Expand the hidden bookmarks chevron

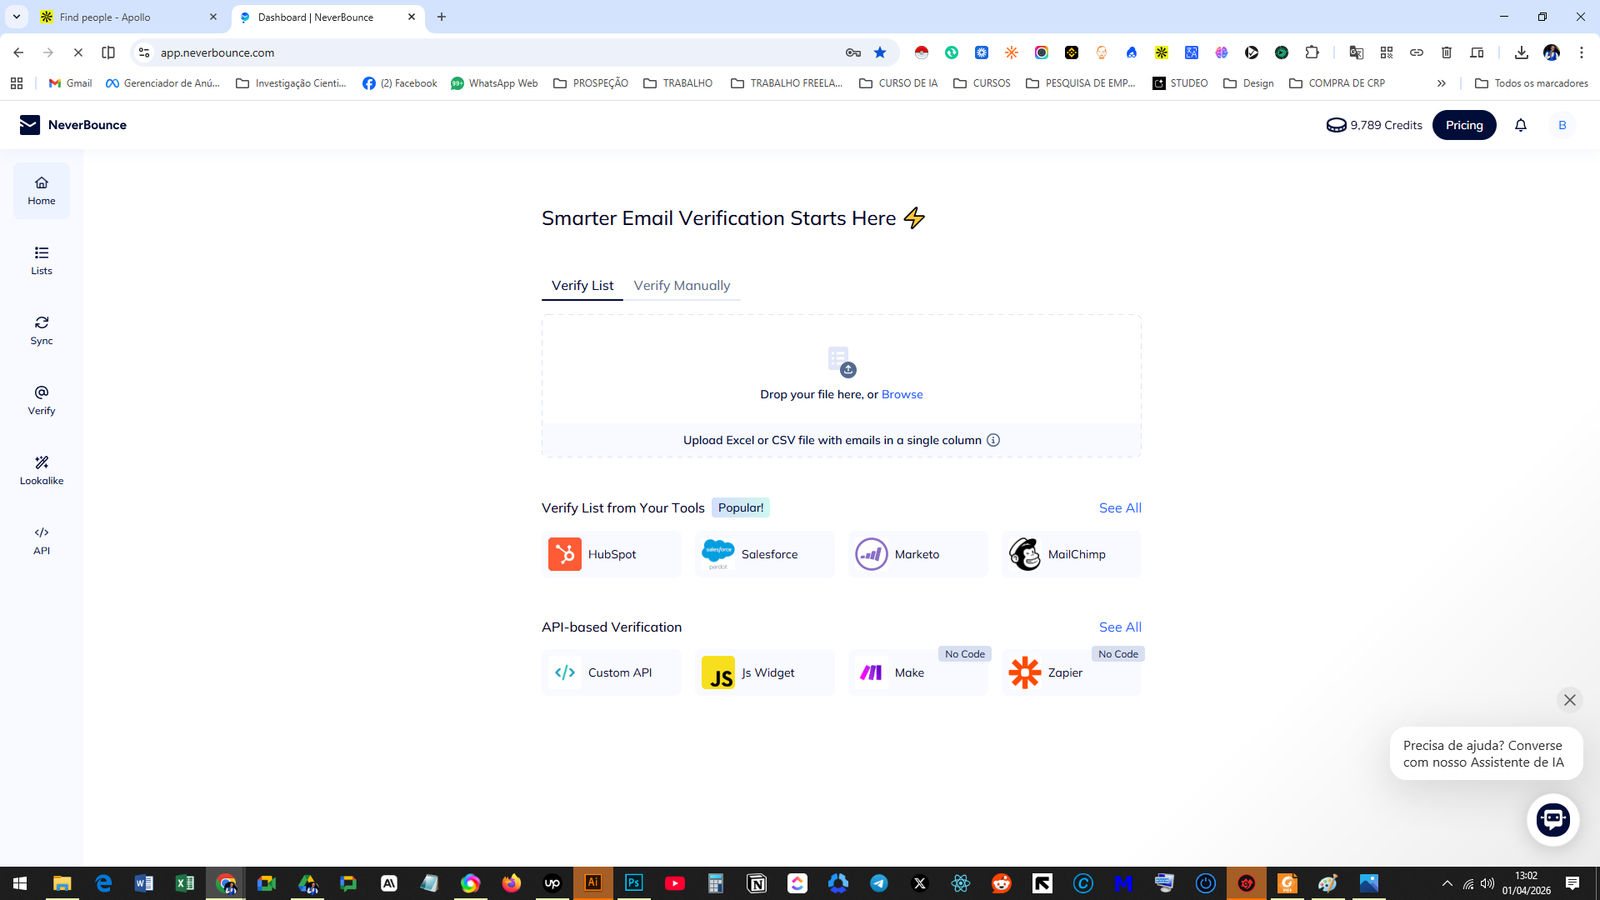(x=1441, y=83)
